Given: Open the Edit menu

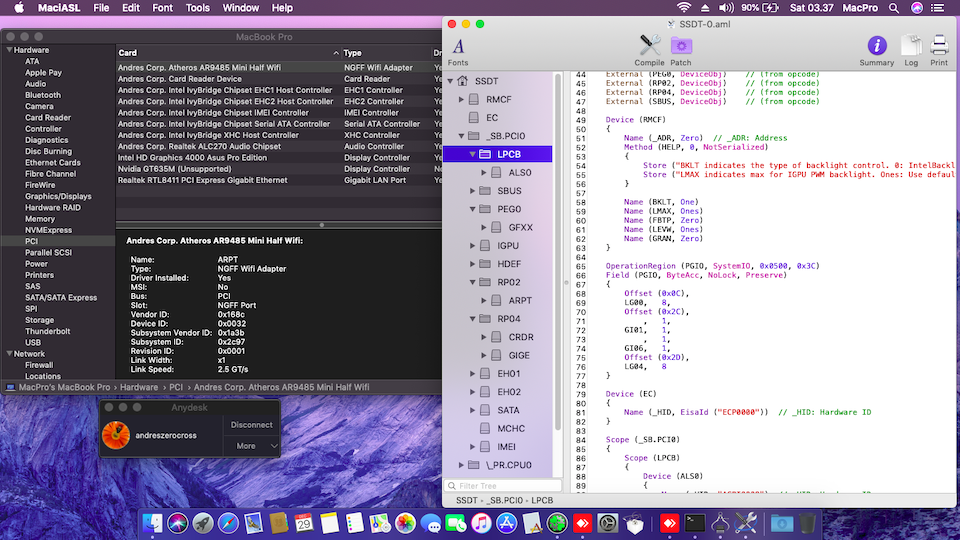Looking at the screenshot, I should [130, 8].
